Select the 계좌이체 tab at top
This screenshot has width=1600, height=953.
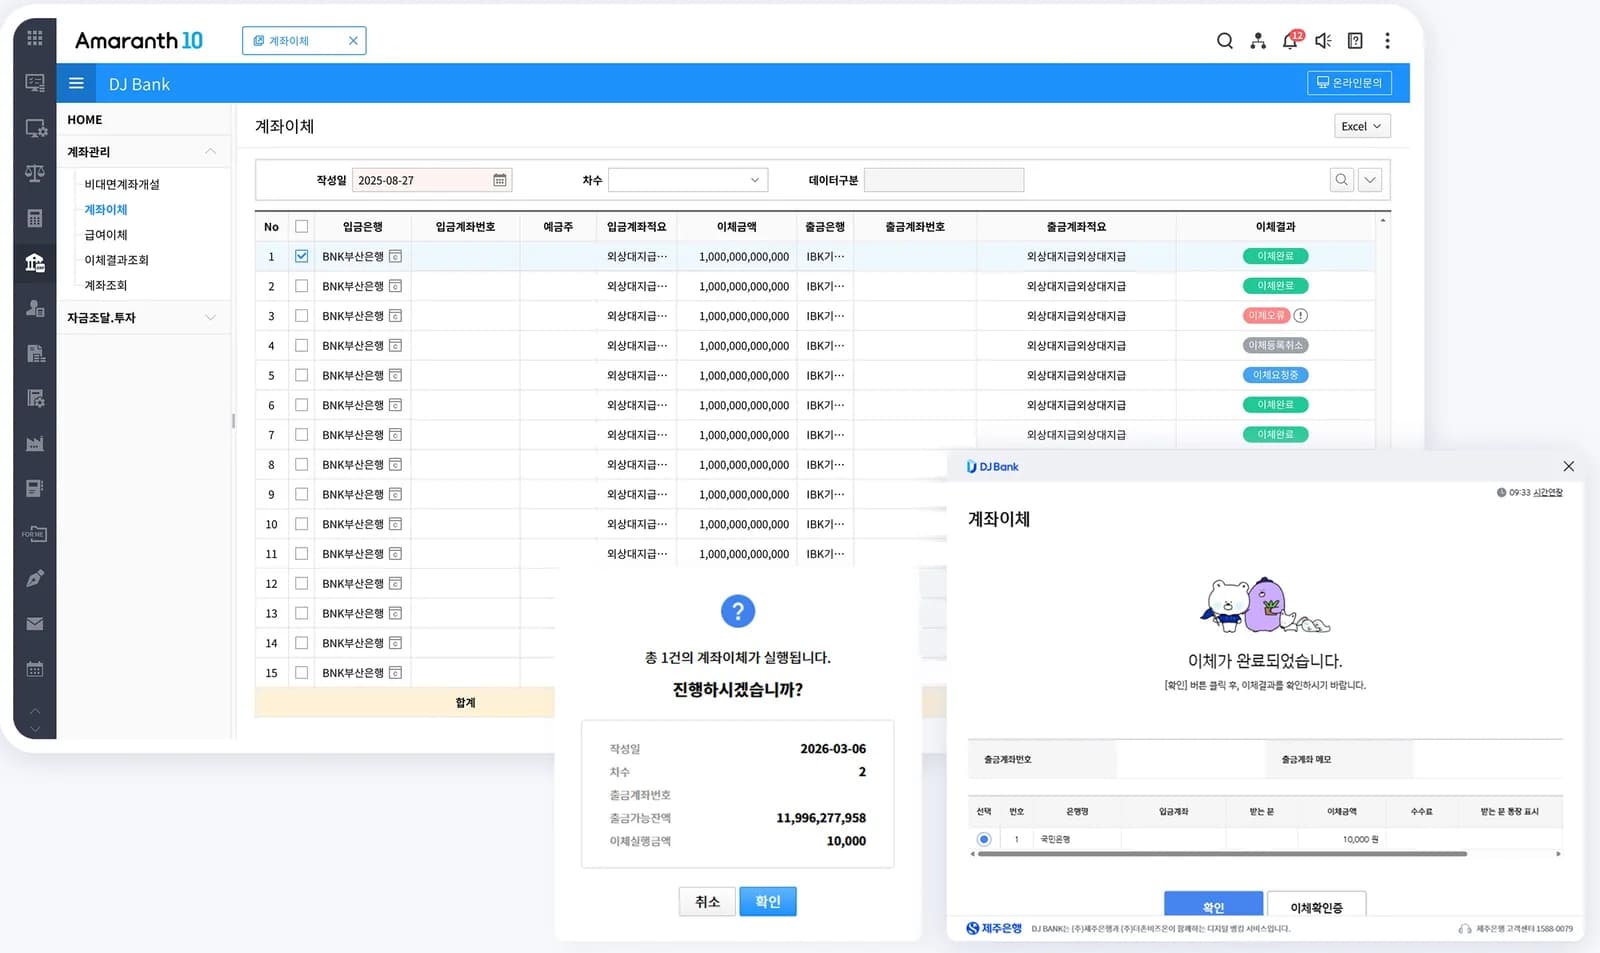coord(304,41)
